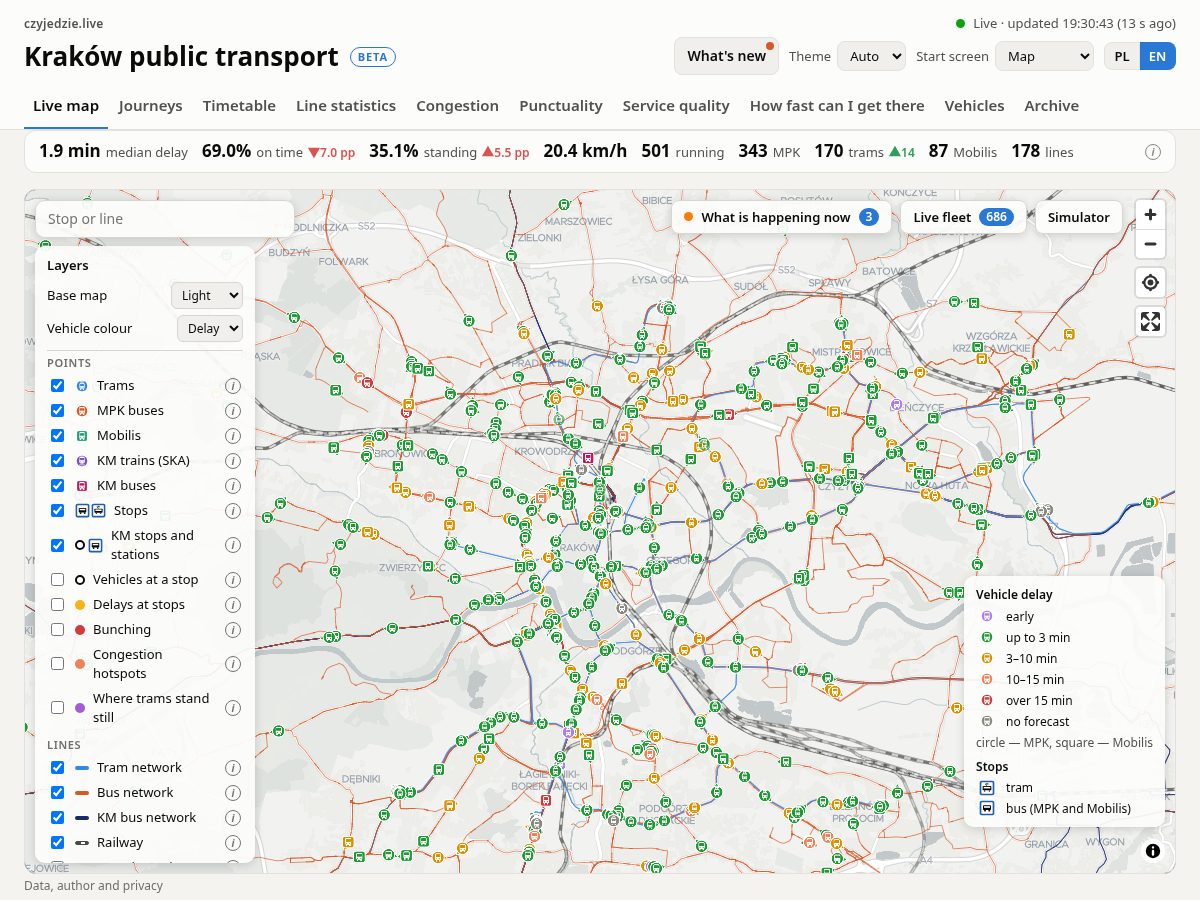
Task: Locate my position on the map
Action: point(1151,283)
